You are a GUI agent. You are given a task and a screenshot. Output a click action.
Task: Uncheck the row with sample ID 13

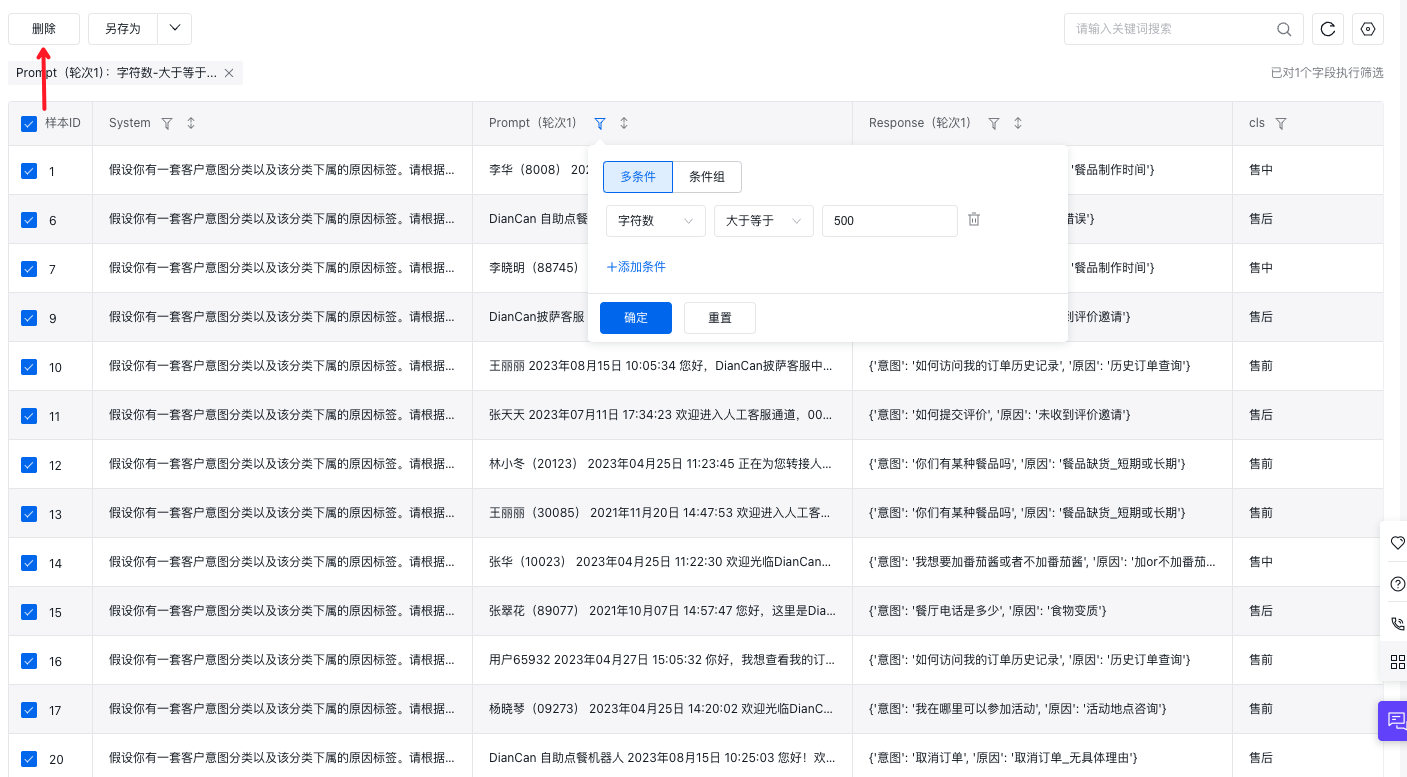29,514
